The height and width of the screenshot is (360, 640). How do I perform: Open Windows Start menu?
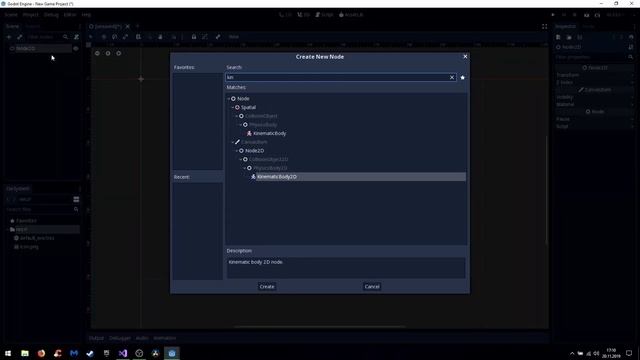click(8, 353)
